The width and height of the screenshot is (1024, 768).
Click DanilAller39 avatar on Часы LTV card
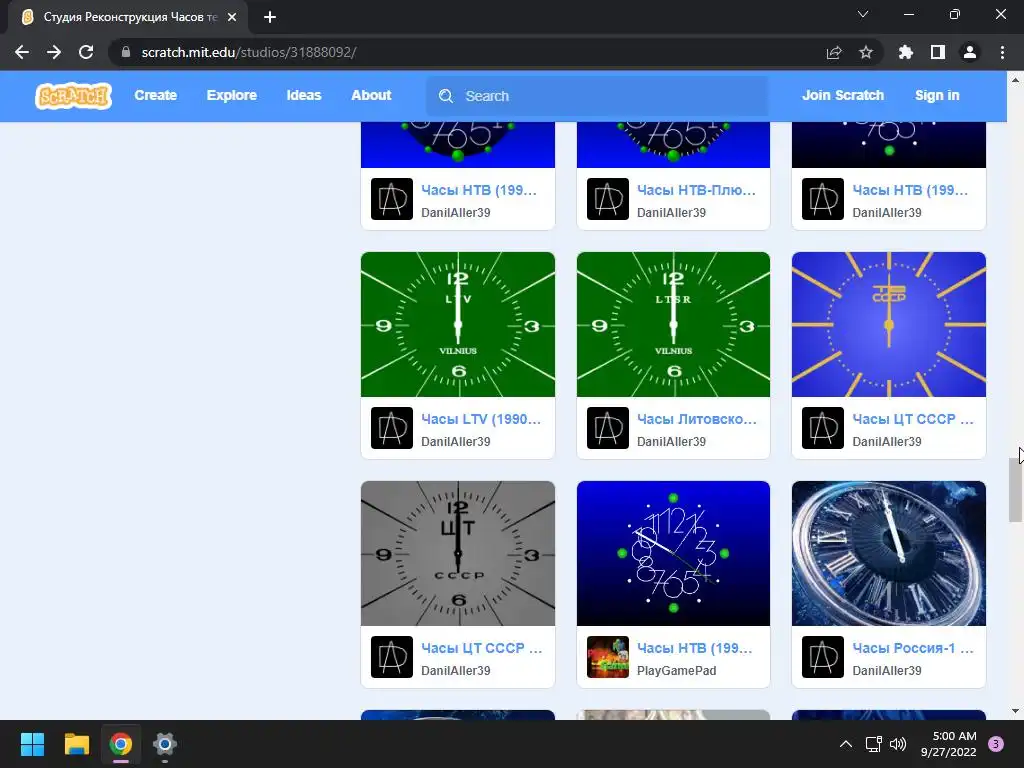(392, 428)
